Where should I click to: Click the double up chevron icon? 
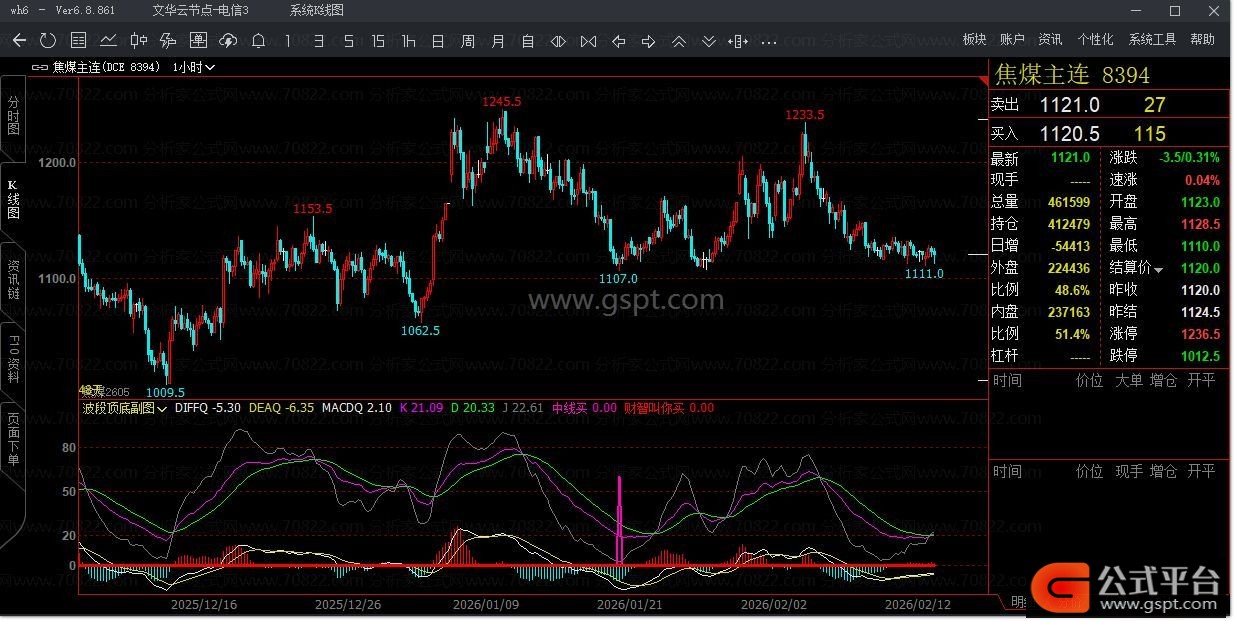(x=678, y=41)
